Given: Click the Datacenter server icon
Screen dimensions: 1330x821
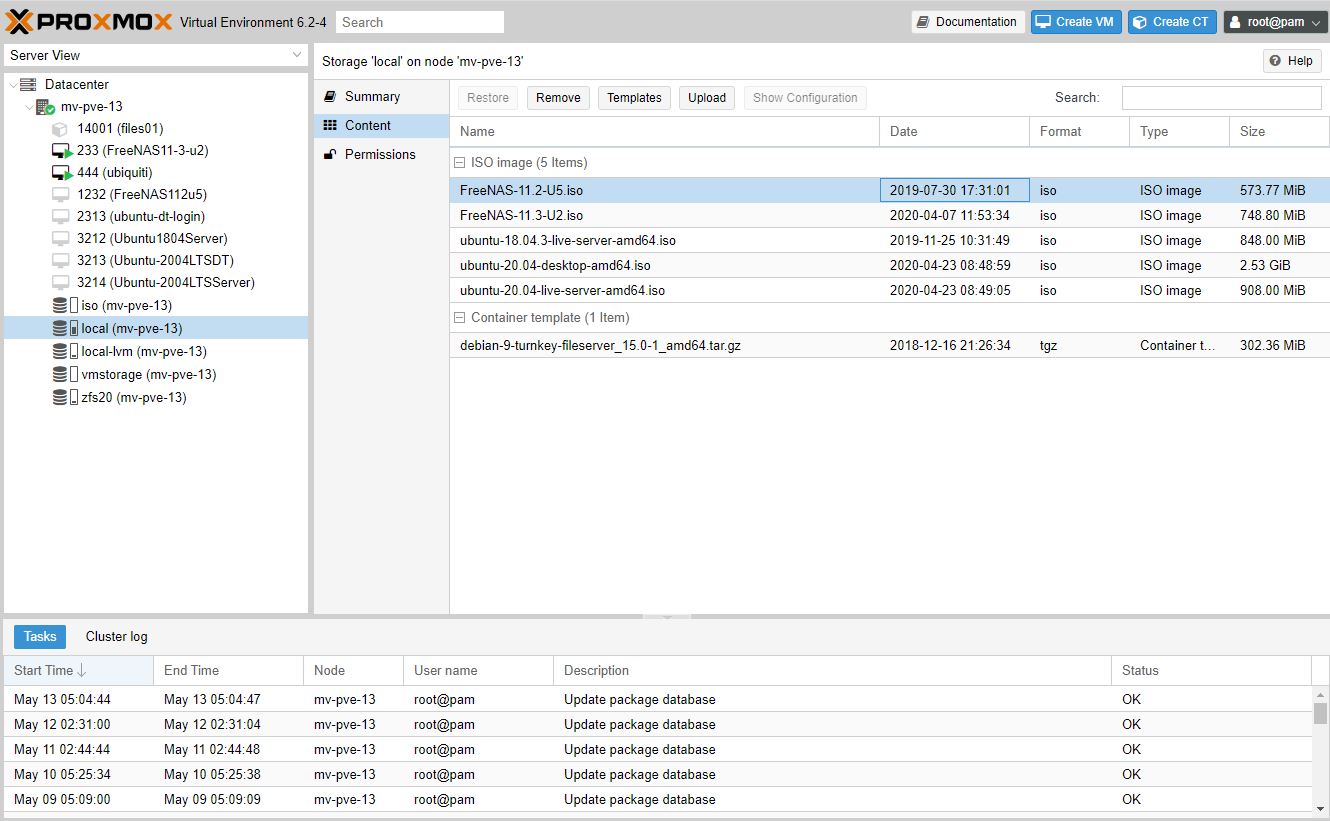Looking at the screenshot, I should pyautogui.click(x=28, y=85).
